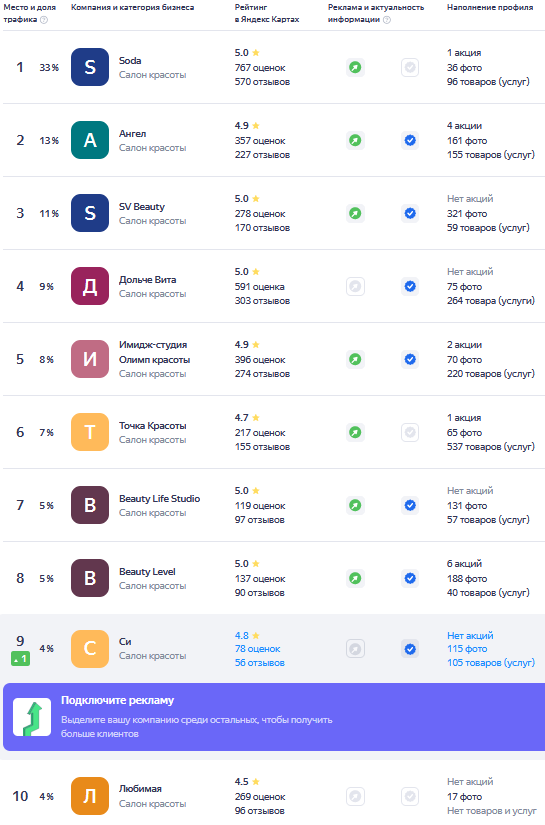Click the blue verified checkmark for Ангел
This screenshot has height=825, width=545.
410,140
